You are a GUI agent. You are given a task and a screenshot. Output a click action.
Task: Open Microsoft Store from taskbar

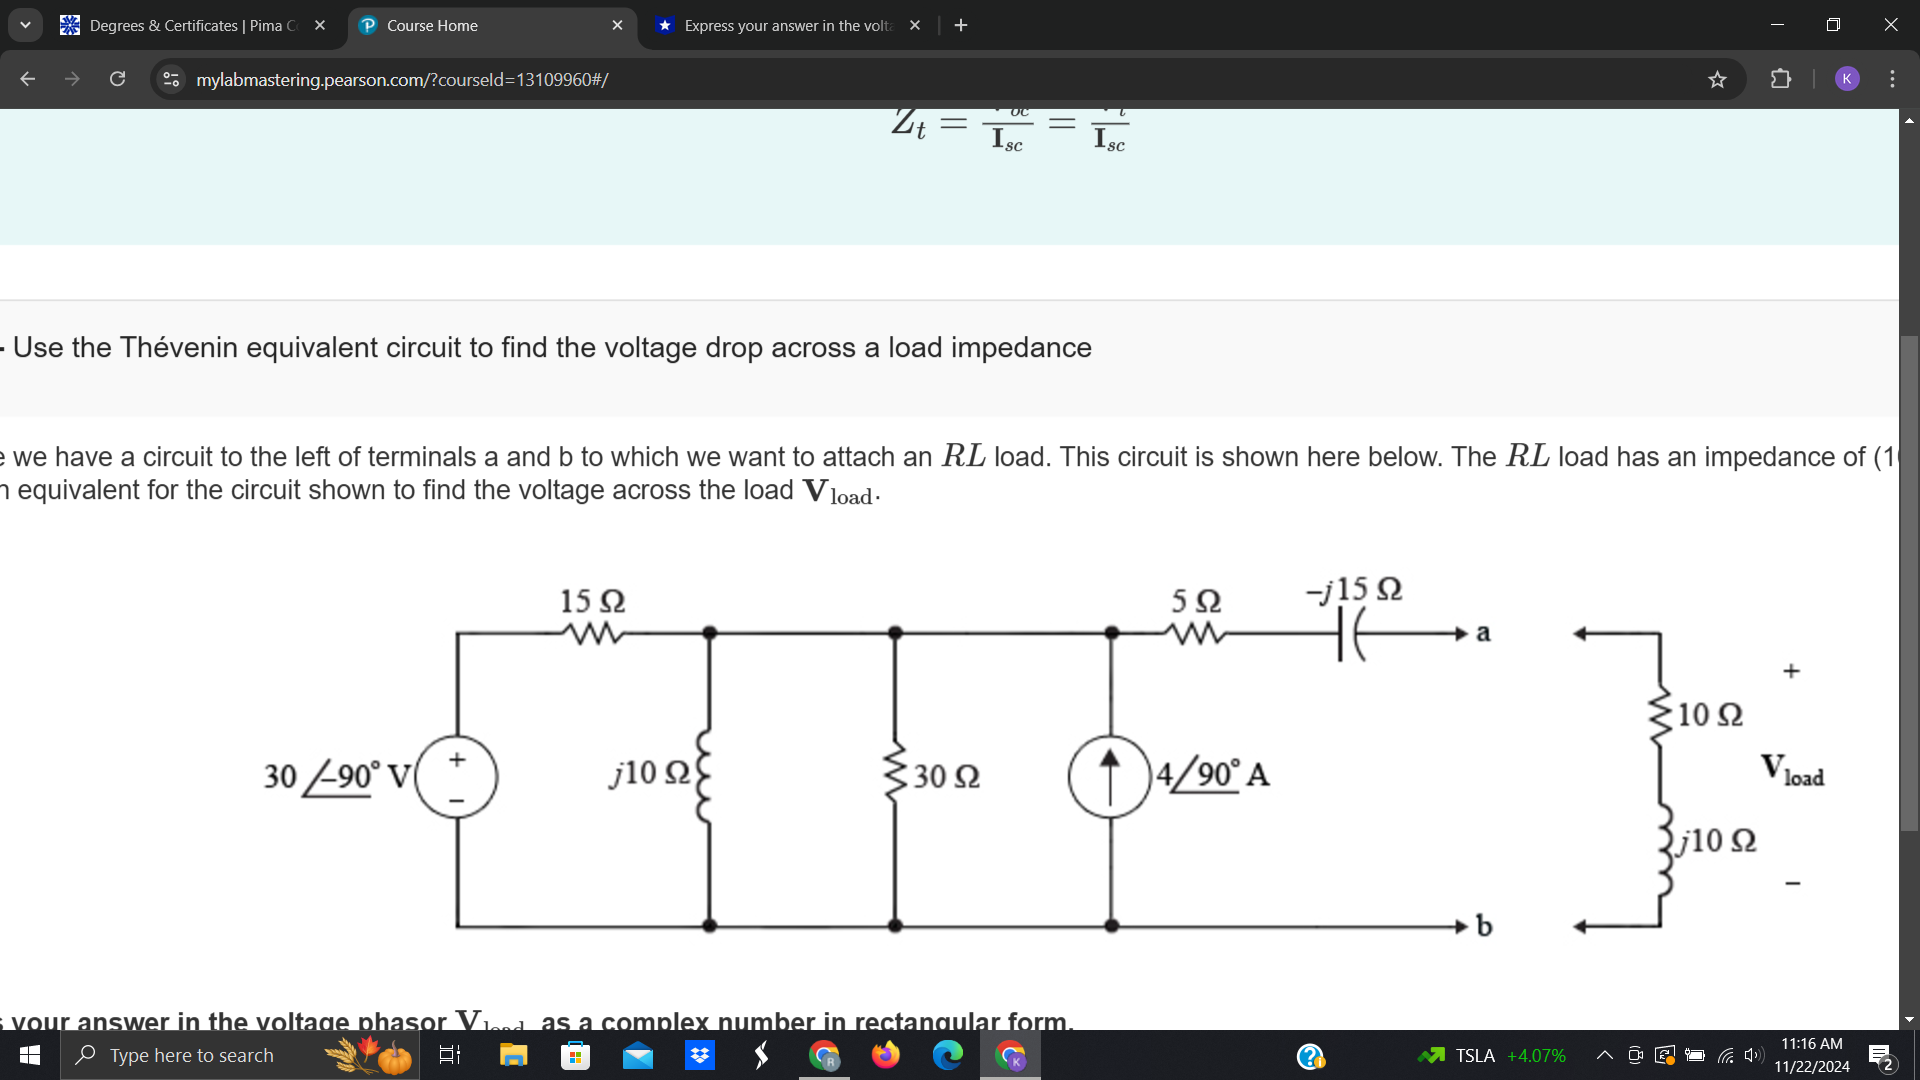(576, 1055)
